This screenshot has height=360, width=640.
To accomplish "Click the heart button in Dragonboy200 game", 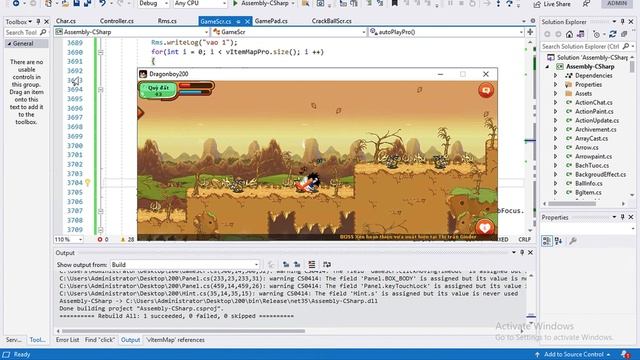I will pos(484,228).
